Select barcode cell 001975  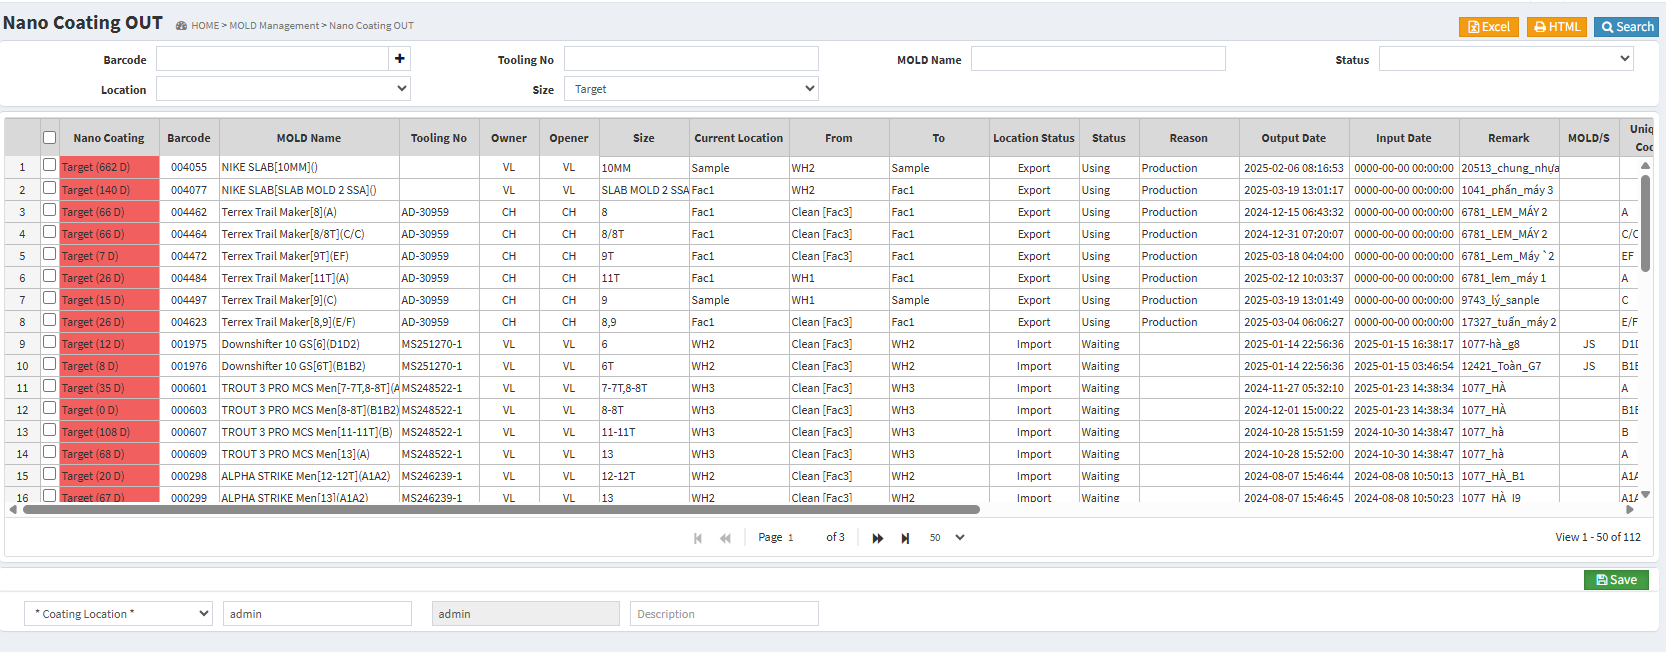point(189,344)
